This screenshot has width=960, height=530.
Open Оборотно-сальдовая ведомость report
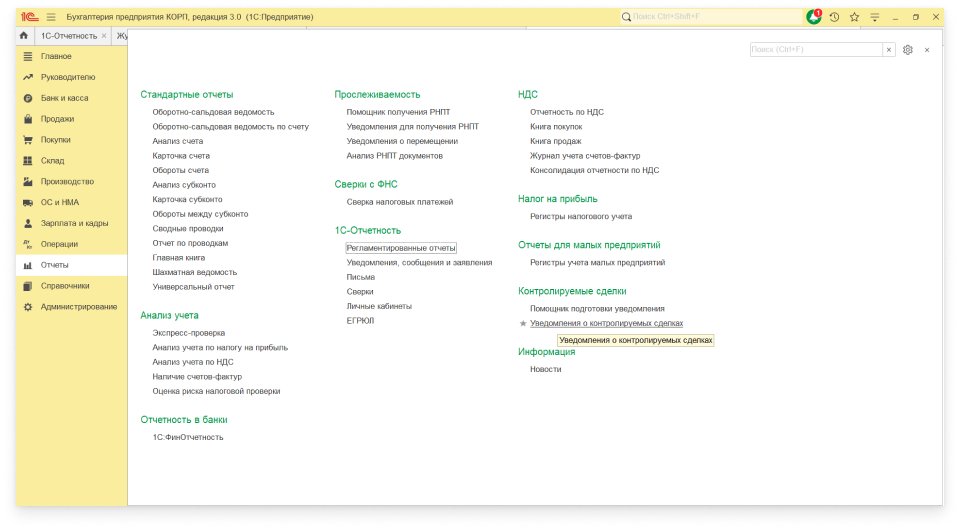[213, 112]
